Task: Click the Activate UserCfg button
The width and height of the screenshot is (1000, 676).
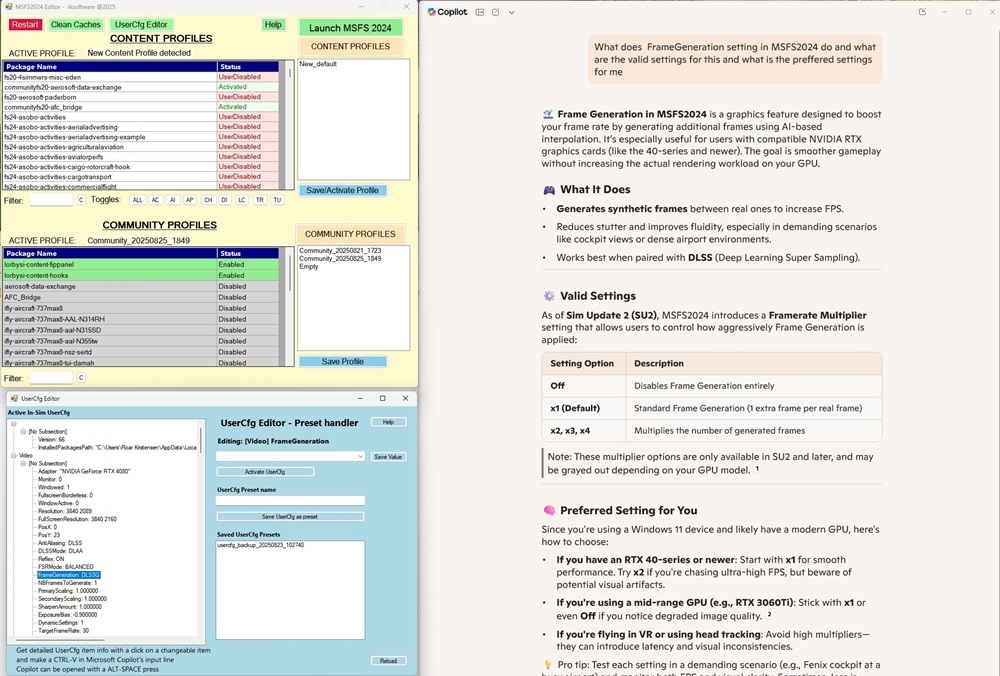Action: point(266,471)
